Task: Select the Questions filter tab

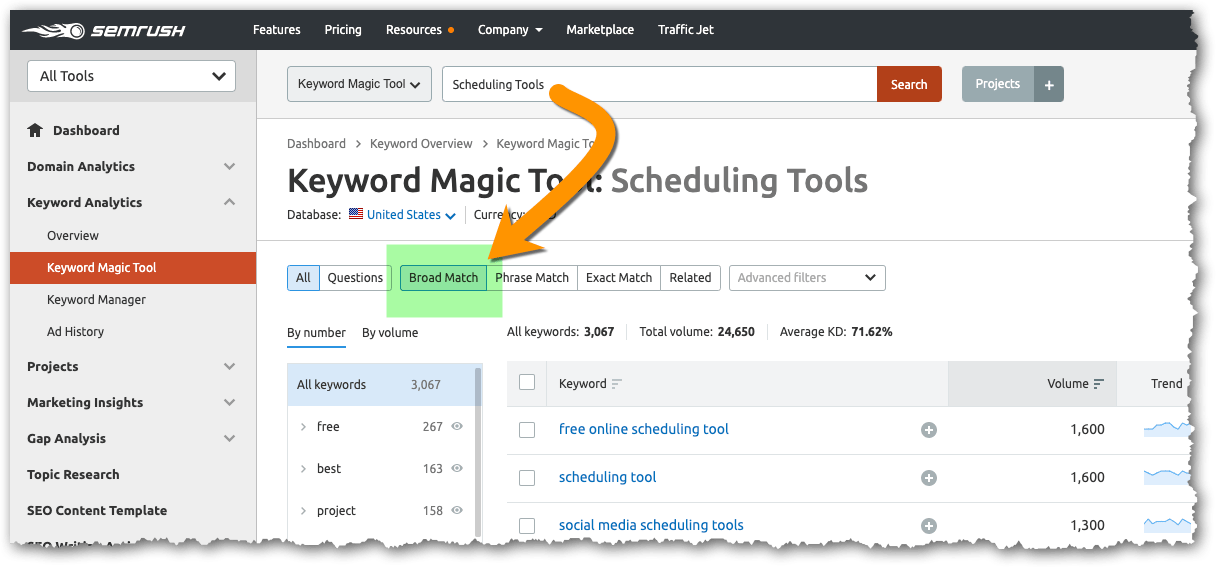Action: [355, 278]
